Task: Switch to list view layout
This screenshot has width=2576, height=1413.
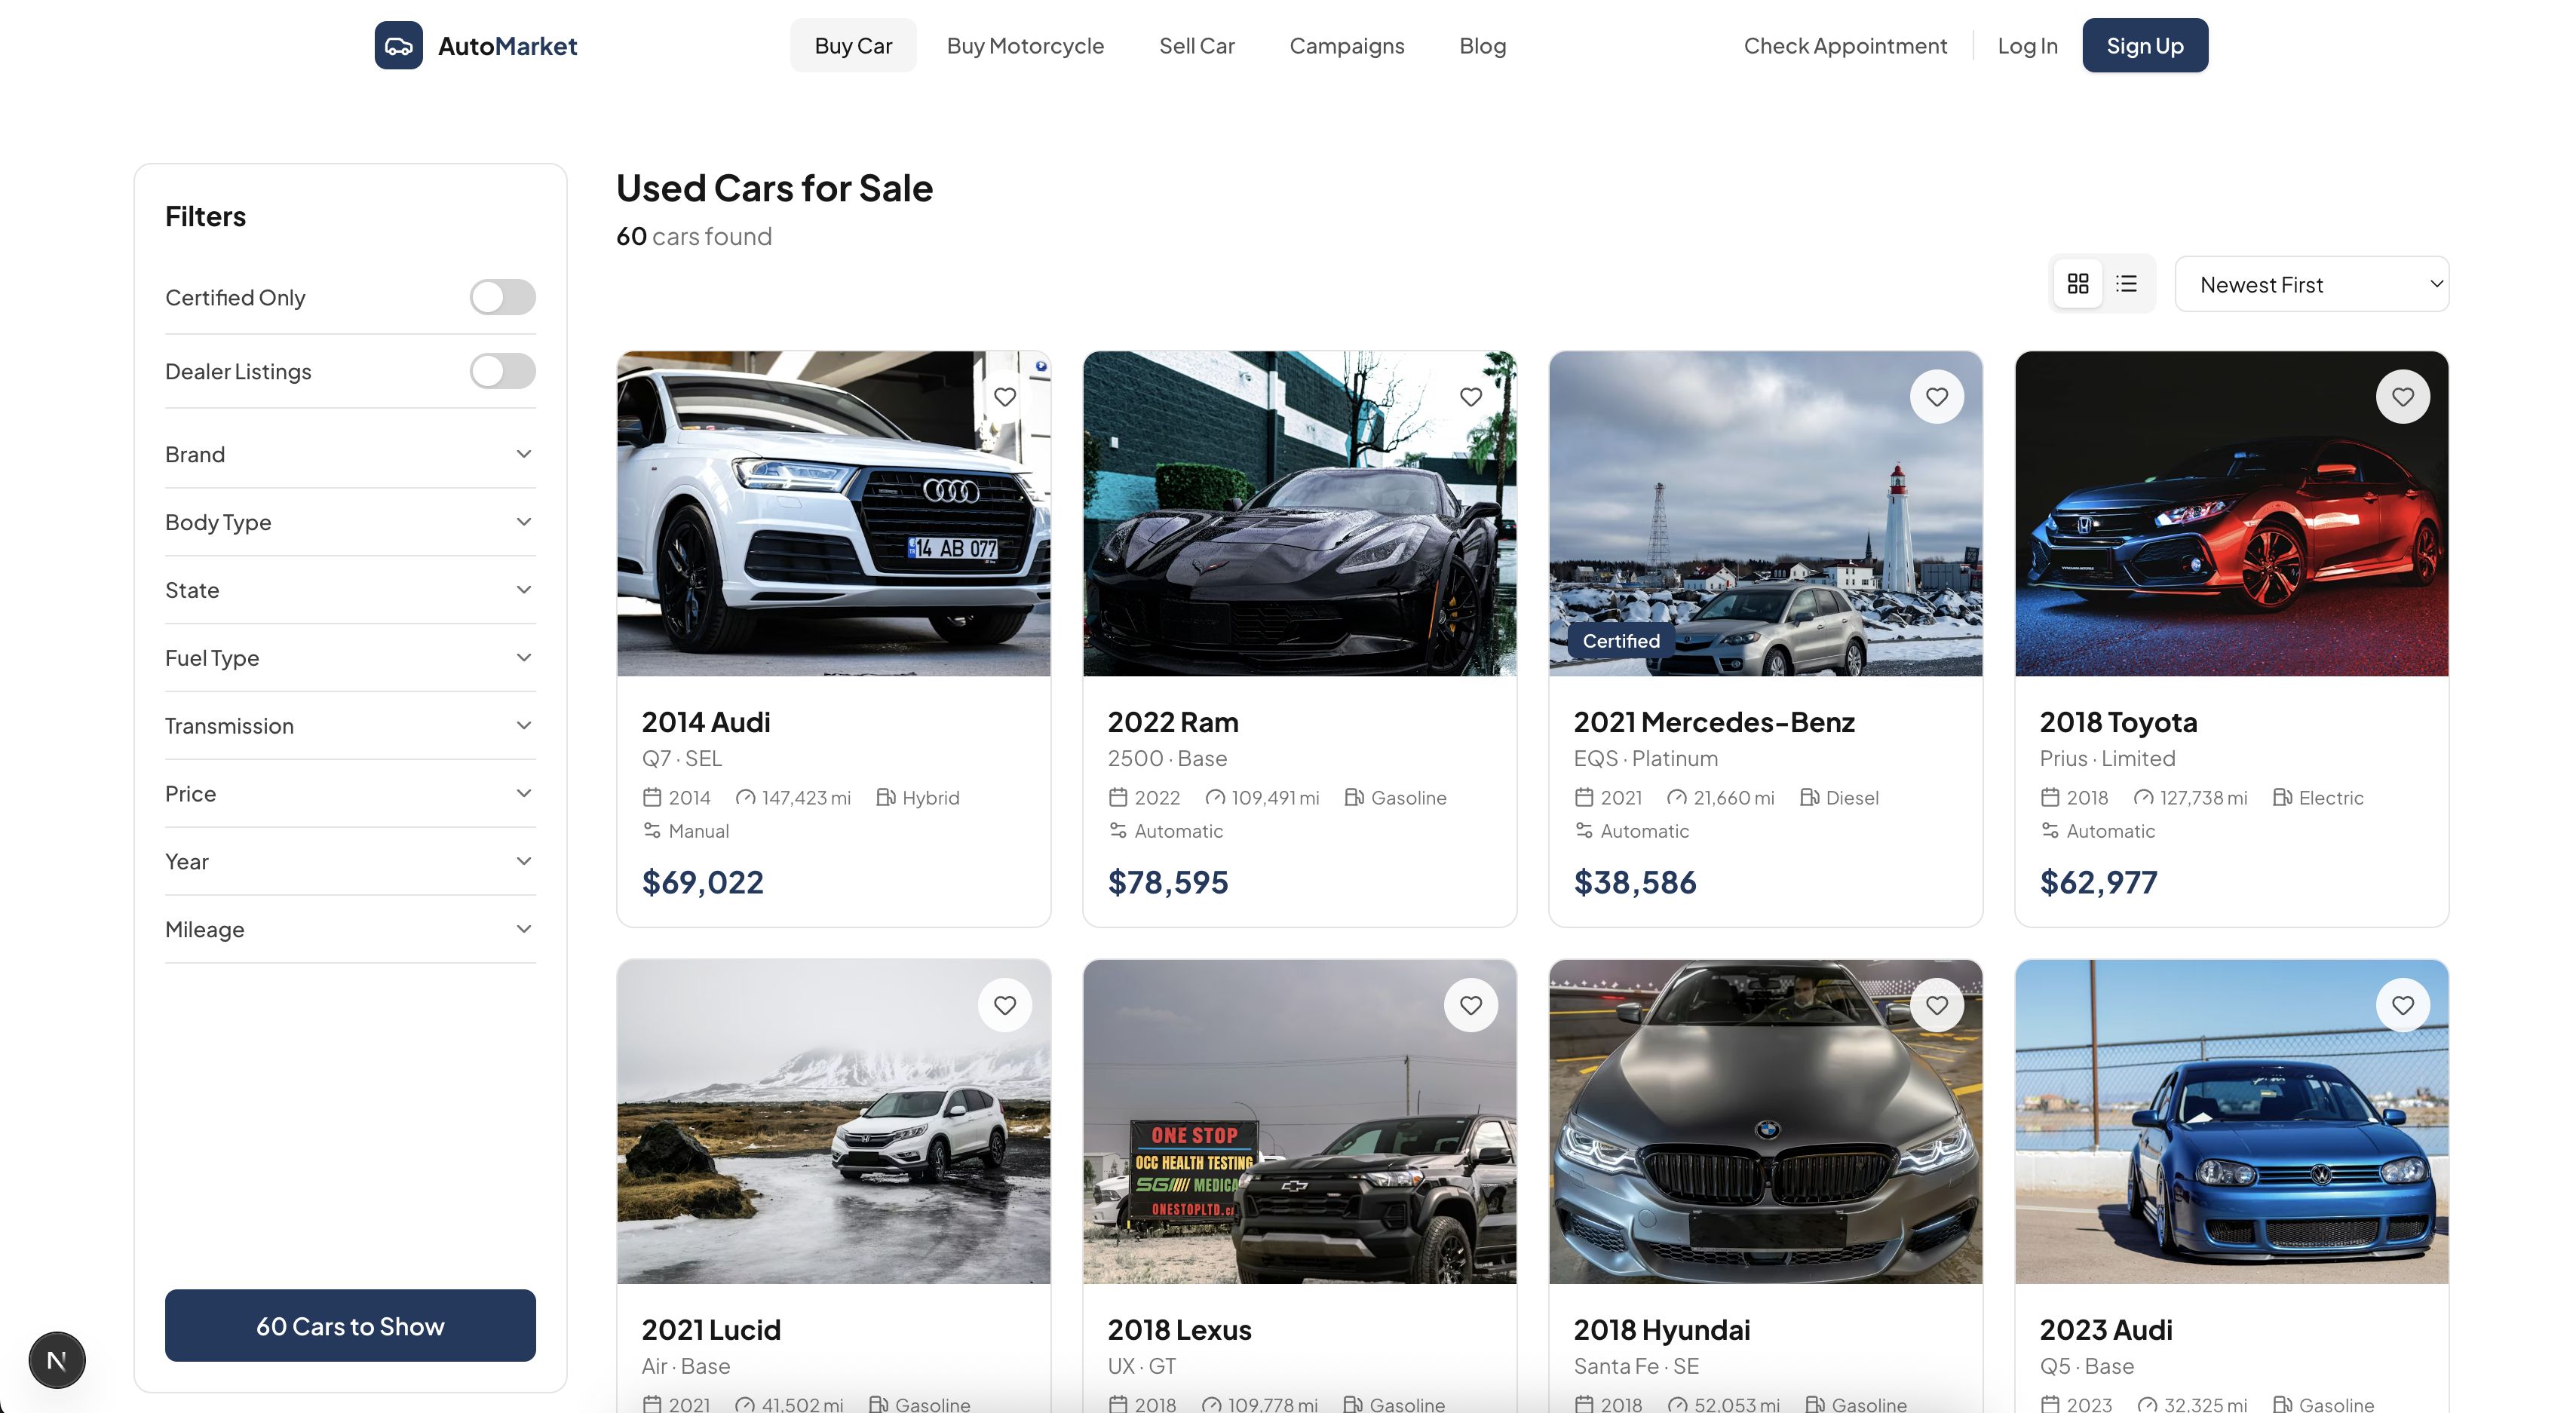Action: 2126,284
